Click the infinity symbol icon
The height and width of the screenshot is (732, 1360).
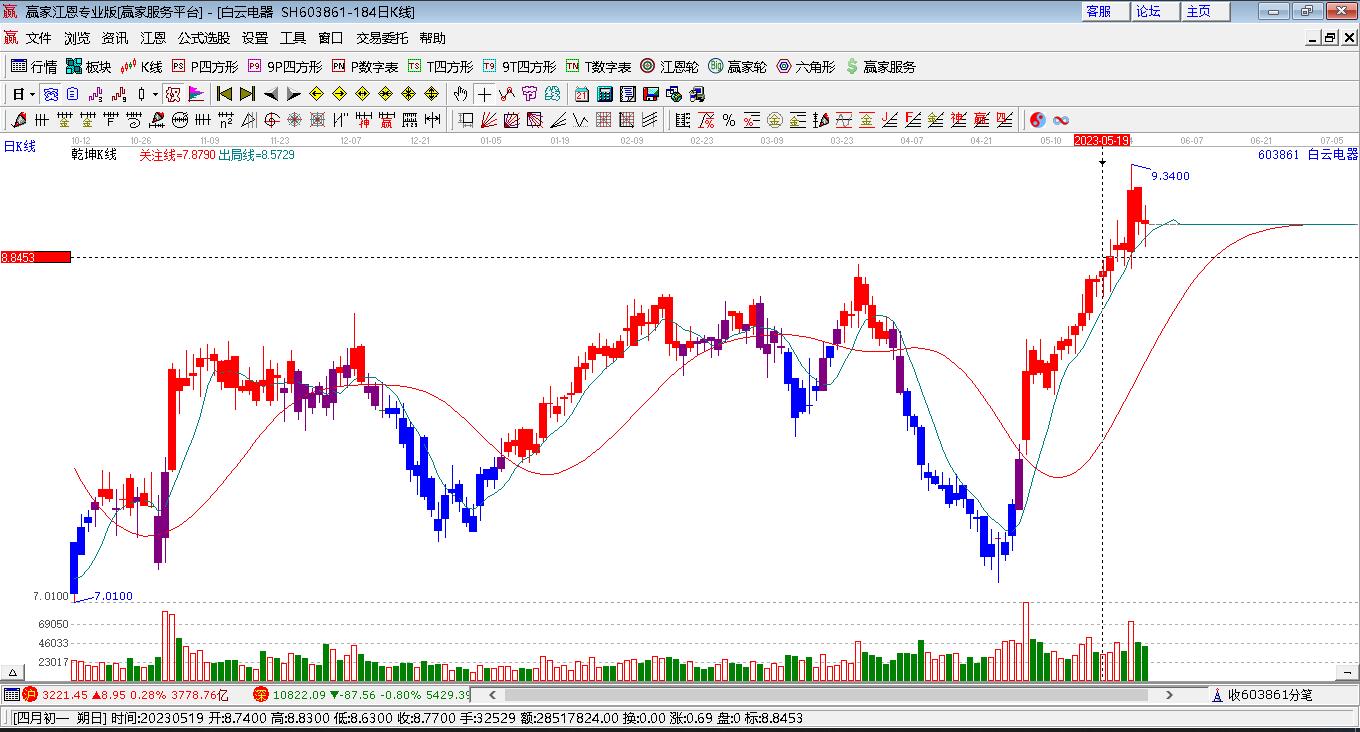(x=1061, y=120)
